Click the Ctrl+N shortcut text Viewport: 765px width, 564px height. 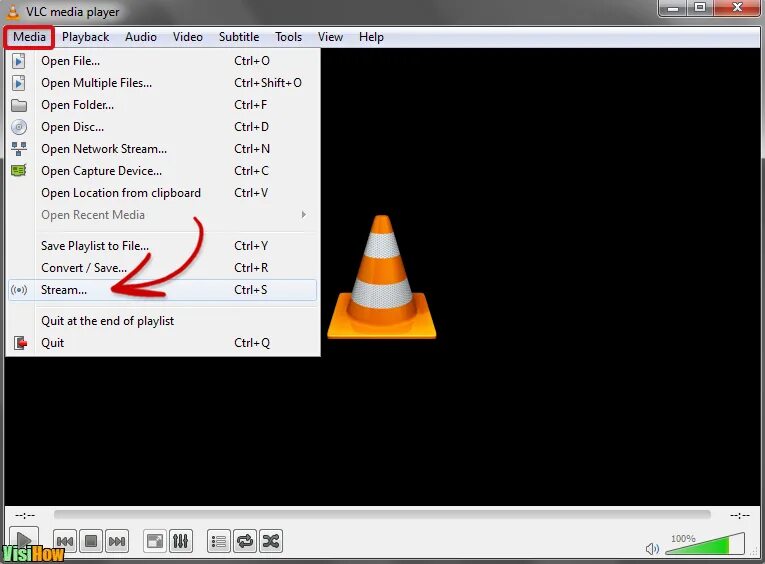click(252, 149)
